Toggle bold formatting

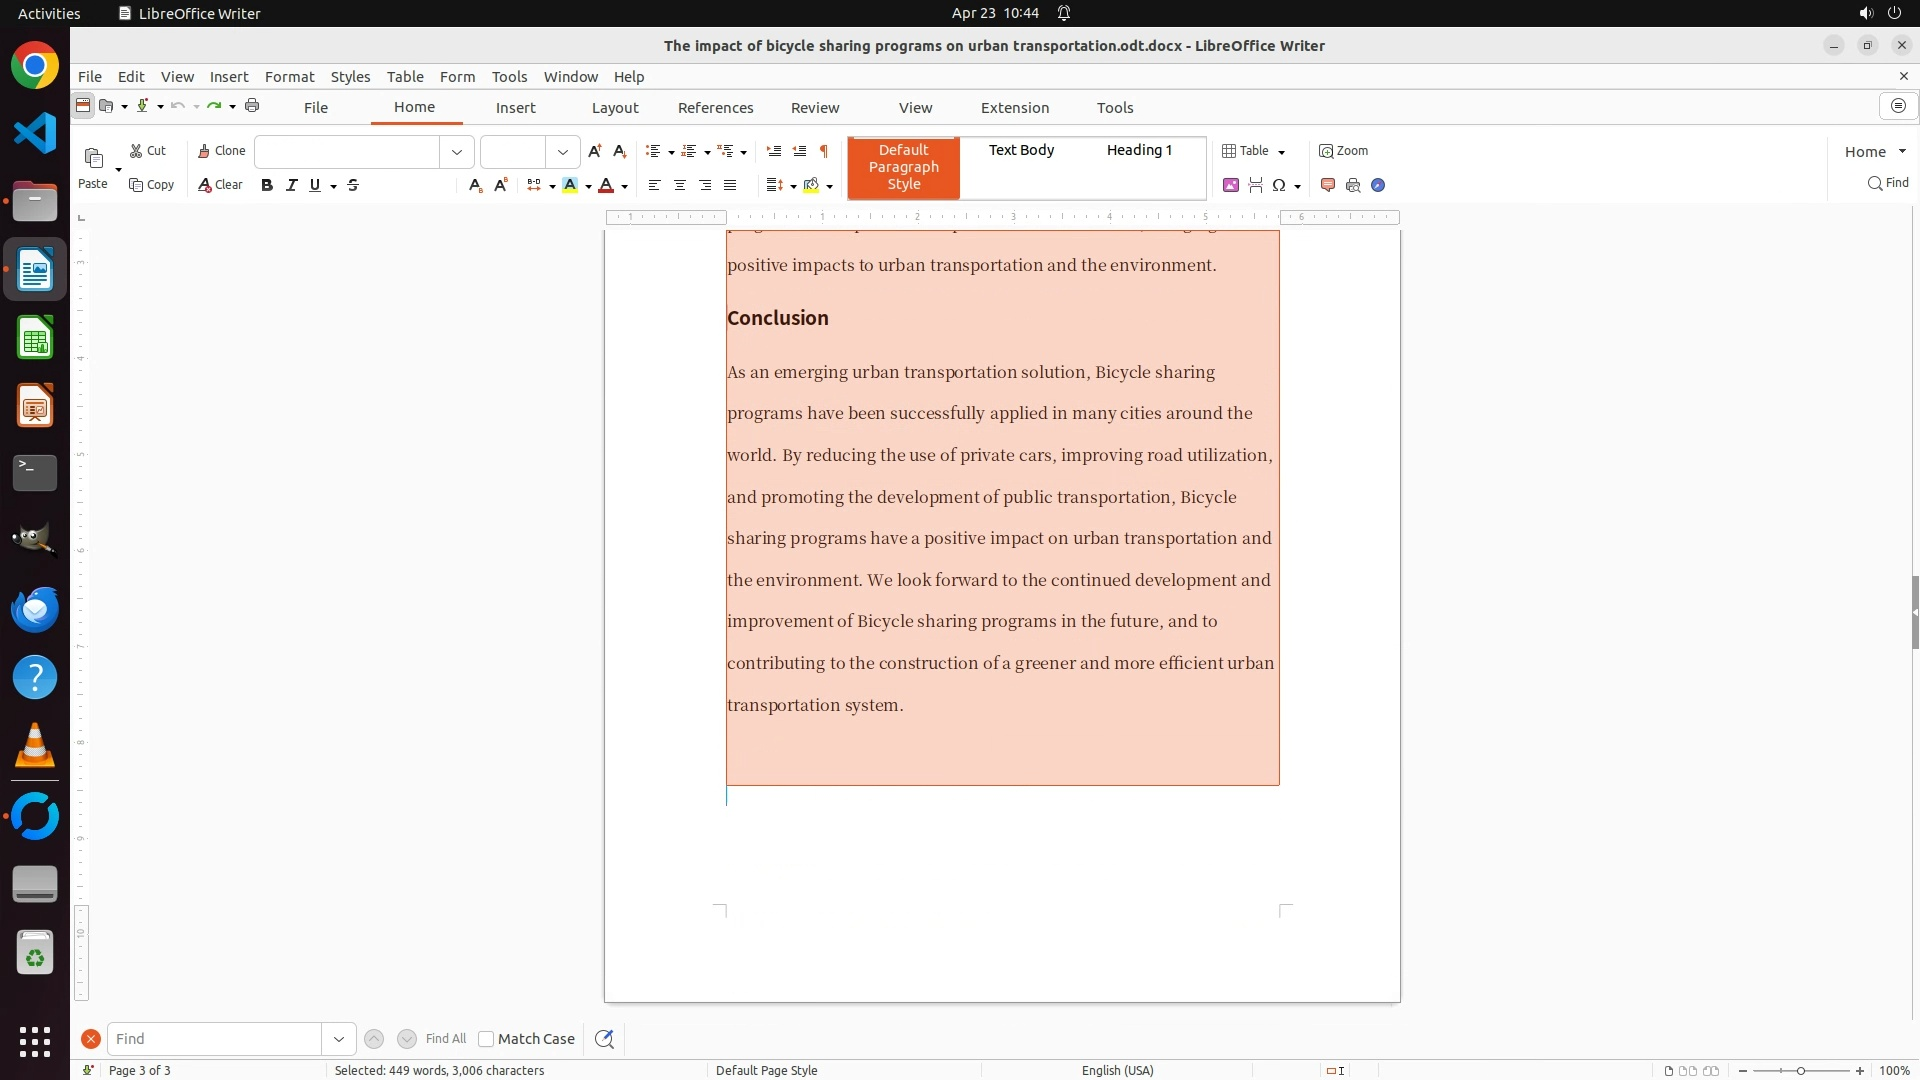[x=266, y=185]
